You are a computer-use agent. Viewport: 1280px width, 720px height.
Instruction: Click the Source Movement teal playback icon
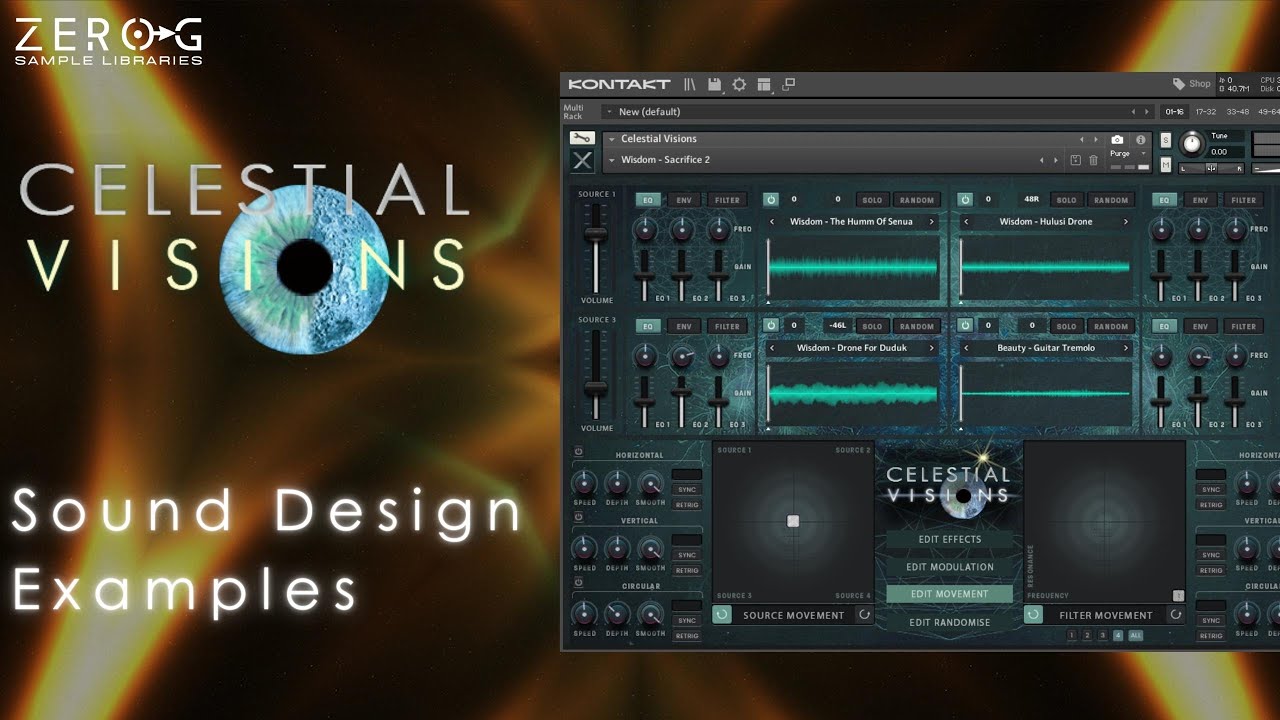click(x=722, y=615)
